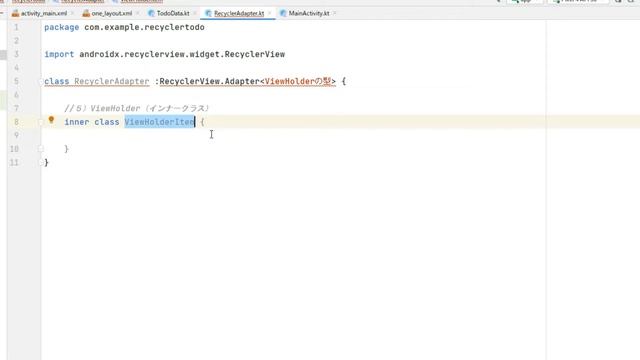Image resolution: width=640 pixels, height=360 pixels.
Task: Collapse the inner class fold marker on line 8
Action: click(40, 122)
